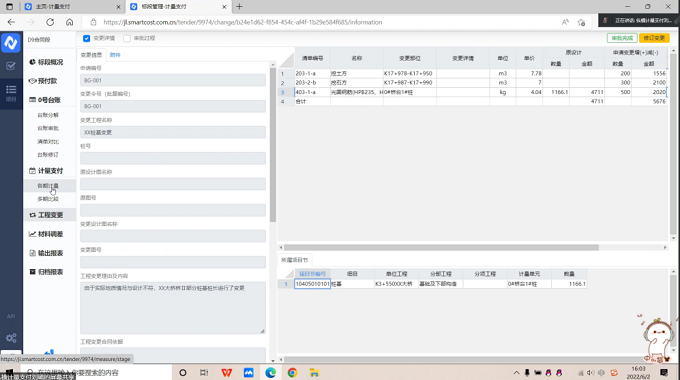Click the blue app logo in sidebar
The width and height of the screenshot is (680, 380).
[x=11, y=43]
